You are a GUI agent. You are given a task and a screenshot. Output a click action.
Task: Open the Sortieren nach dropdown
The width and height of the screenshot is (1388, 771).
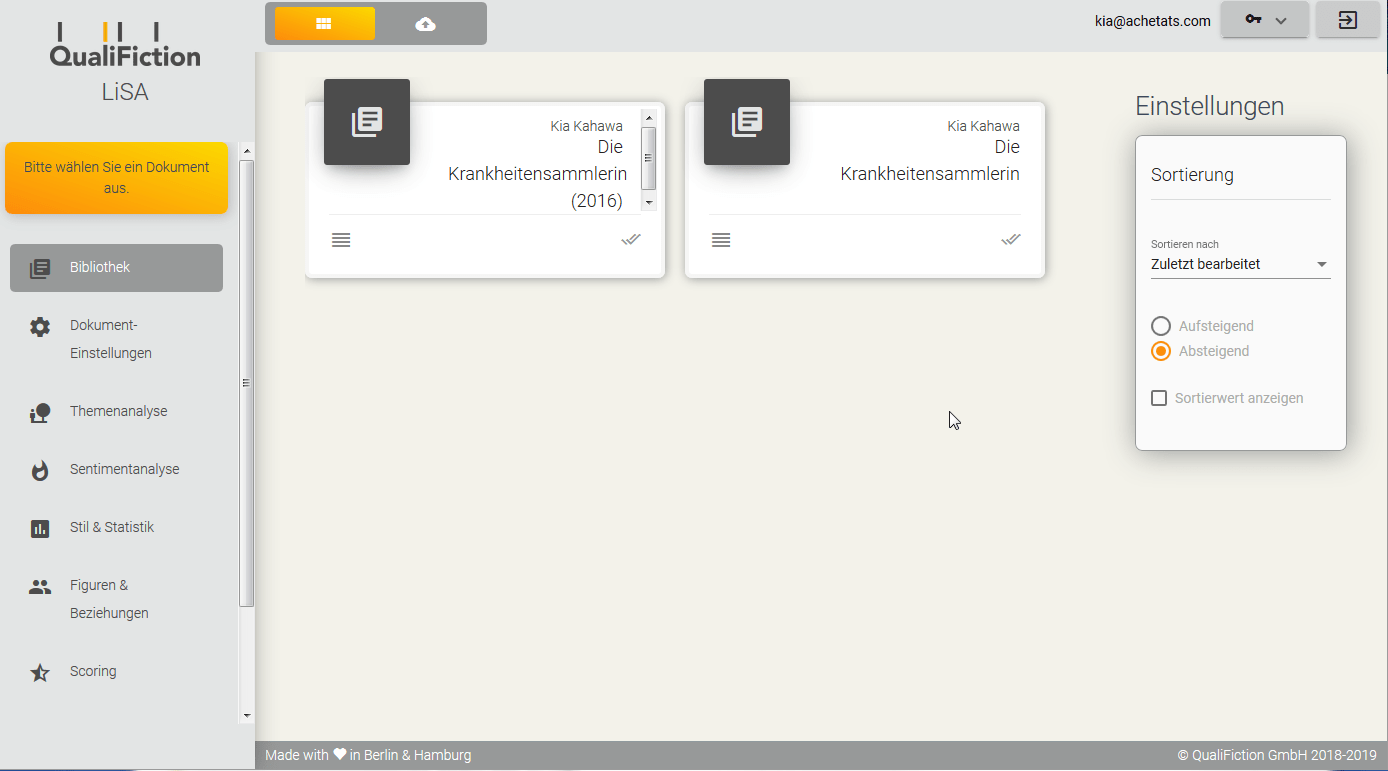[x=1240, y=265]
